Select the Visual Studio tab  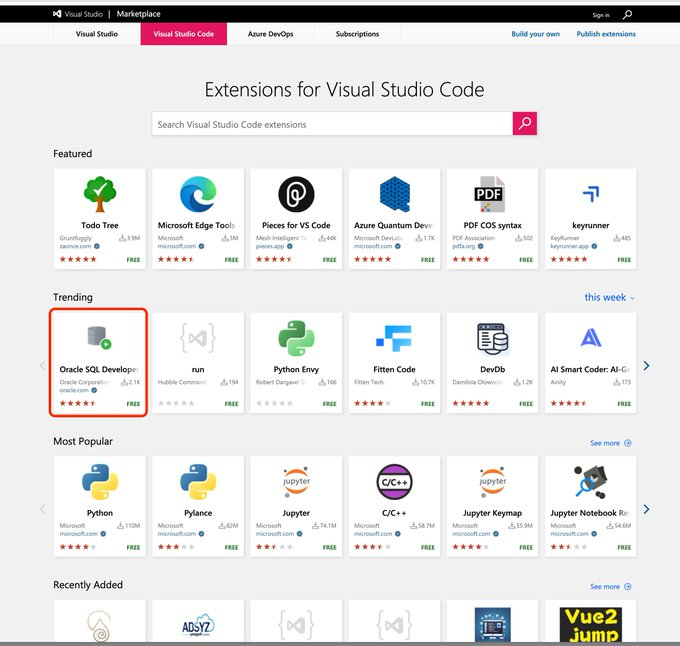coord(97,34)
